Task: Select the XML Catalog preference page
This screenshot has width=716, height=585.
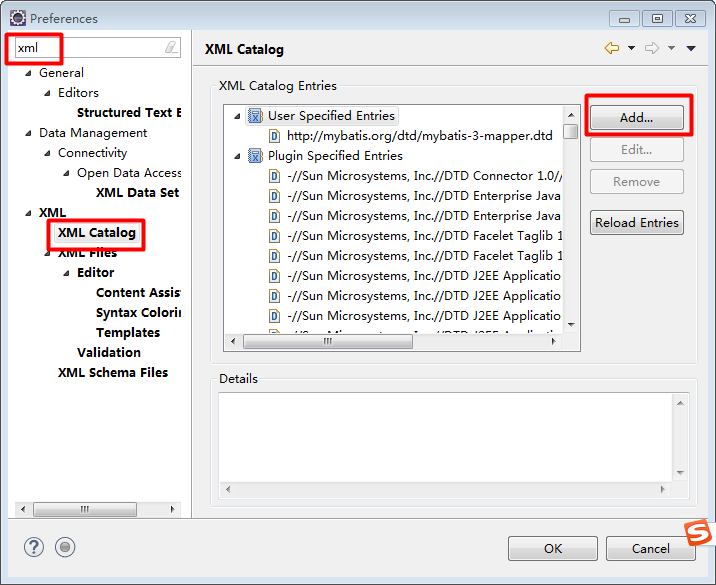Action: (x=97, y=232)
